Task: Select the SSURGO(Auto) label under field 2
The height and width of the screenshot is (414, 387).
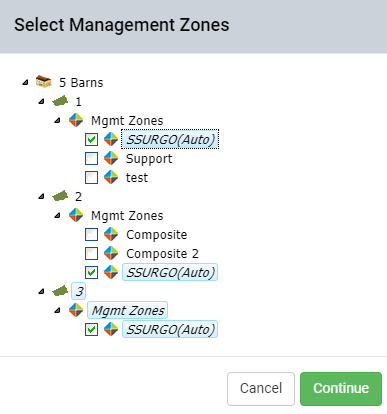Action: point(170,272)
